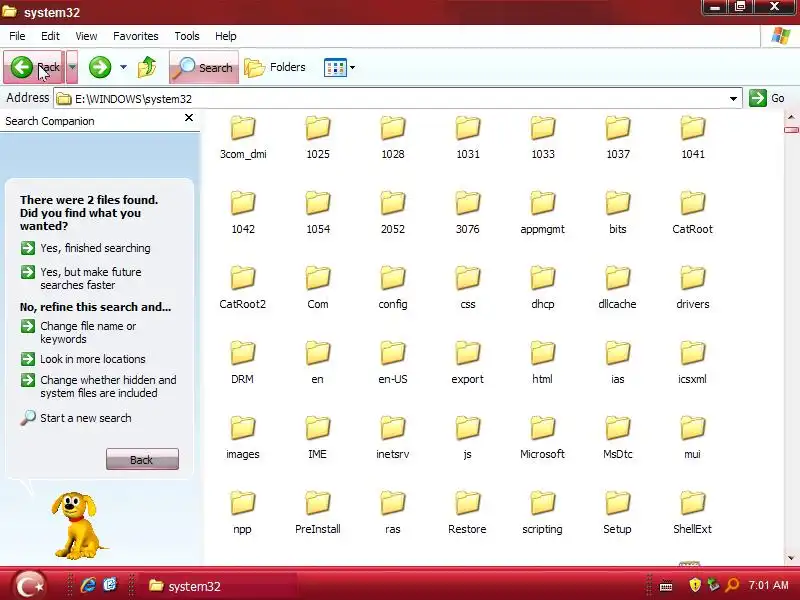The height and width of the screenshot is (600, 800).
Task: Go up one folder level
Action: 147,67
